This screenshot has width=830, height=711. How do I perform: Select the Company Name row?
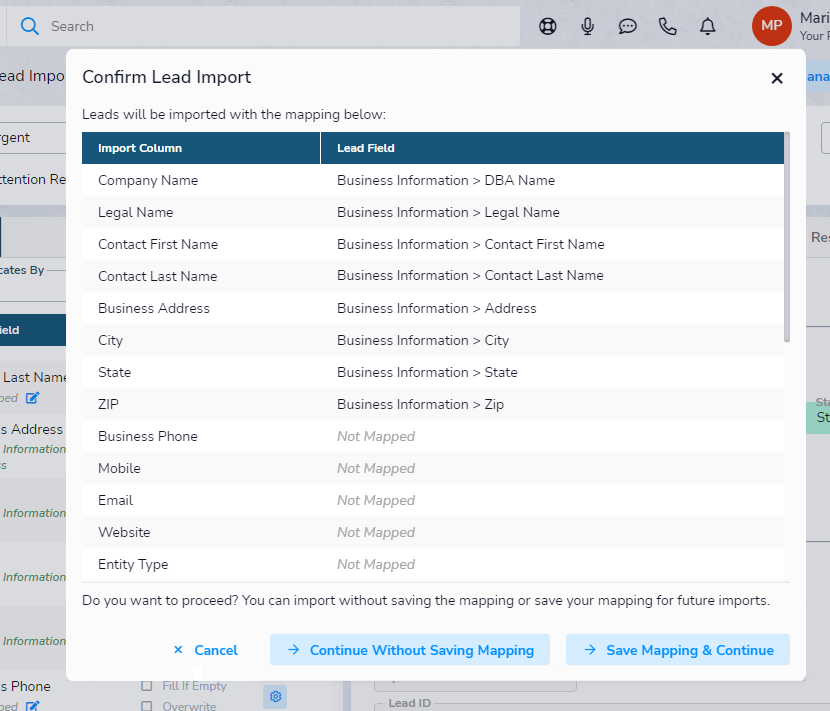(x=432, y=180)
